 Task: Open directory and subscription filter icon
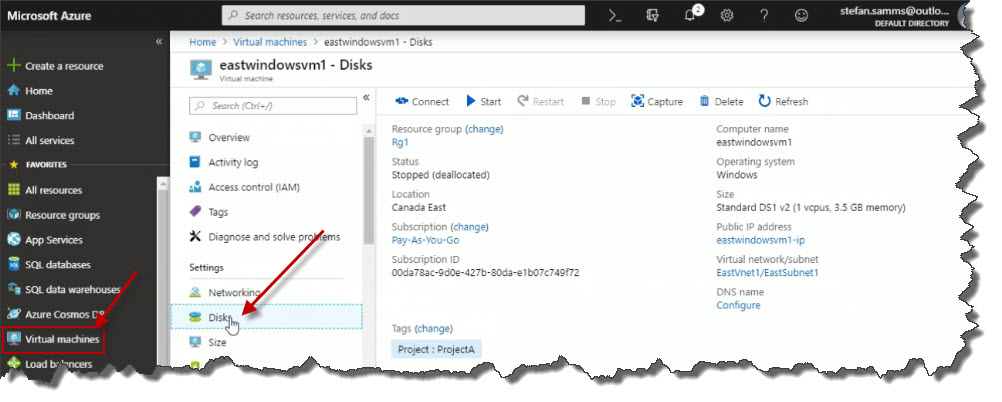pos(652,16)
